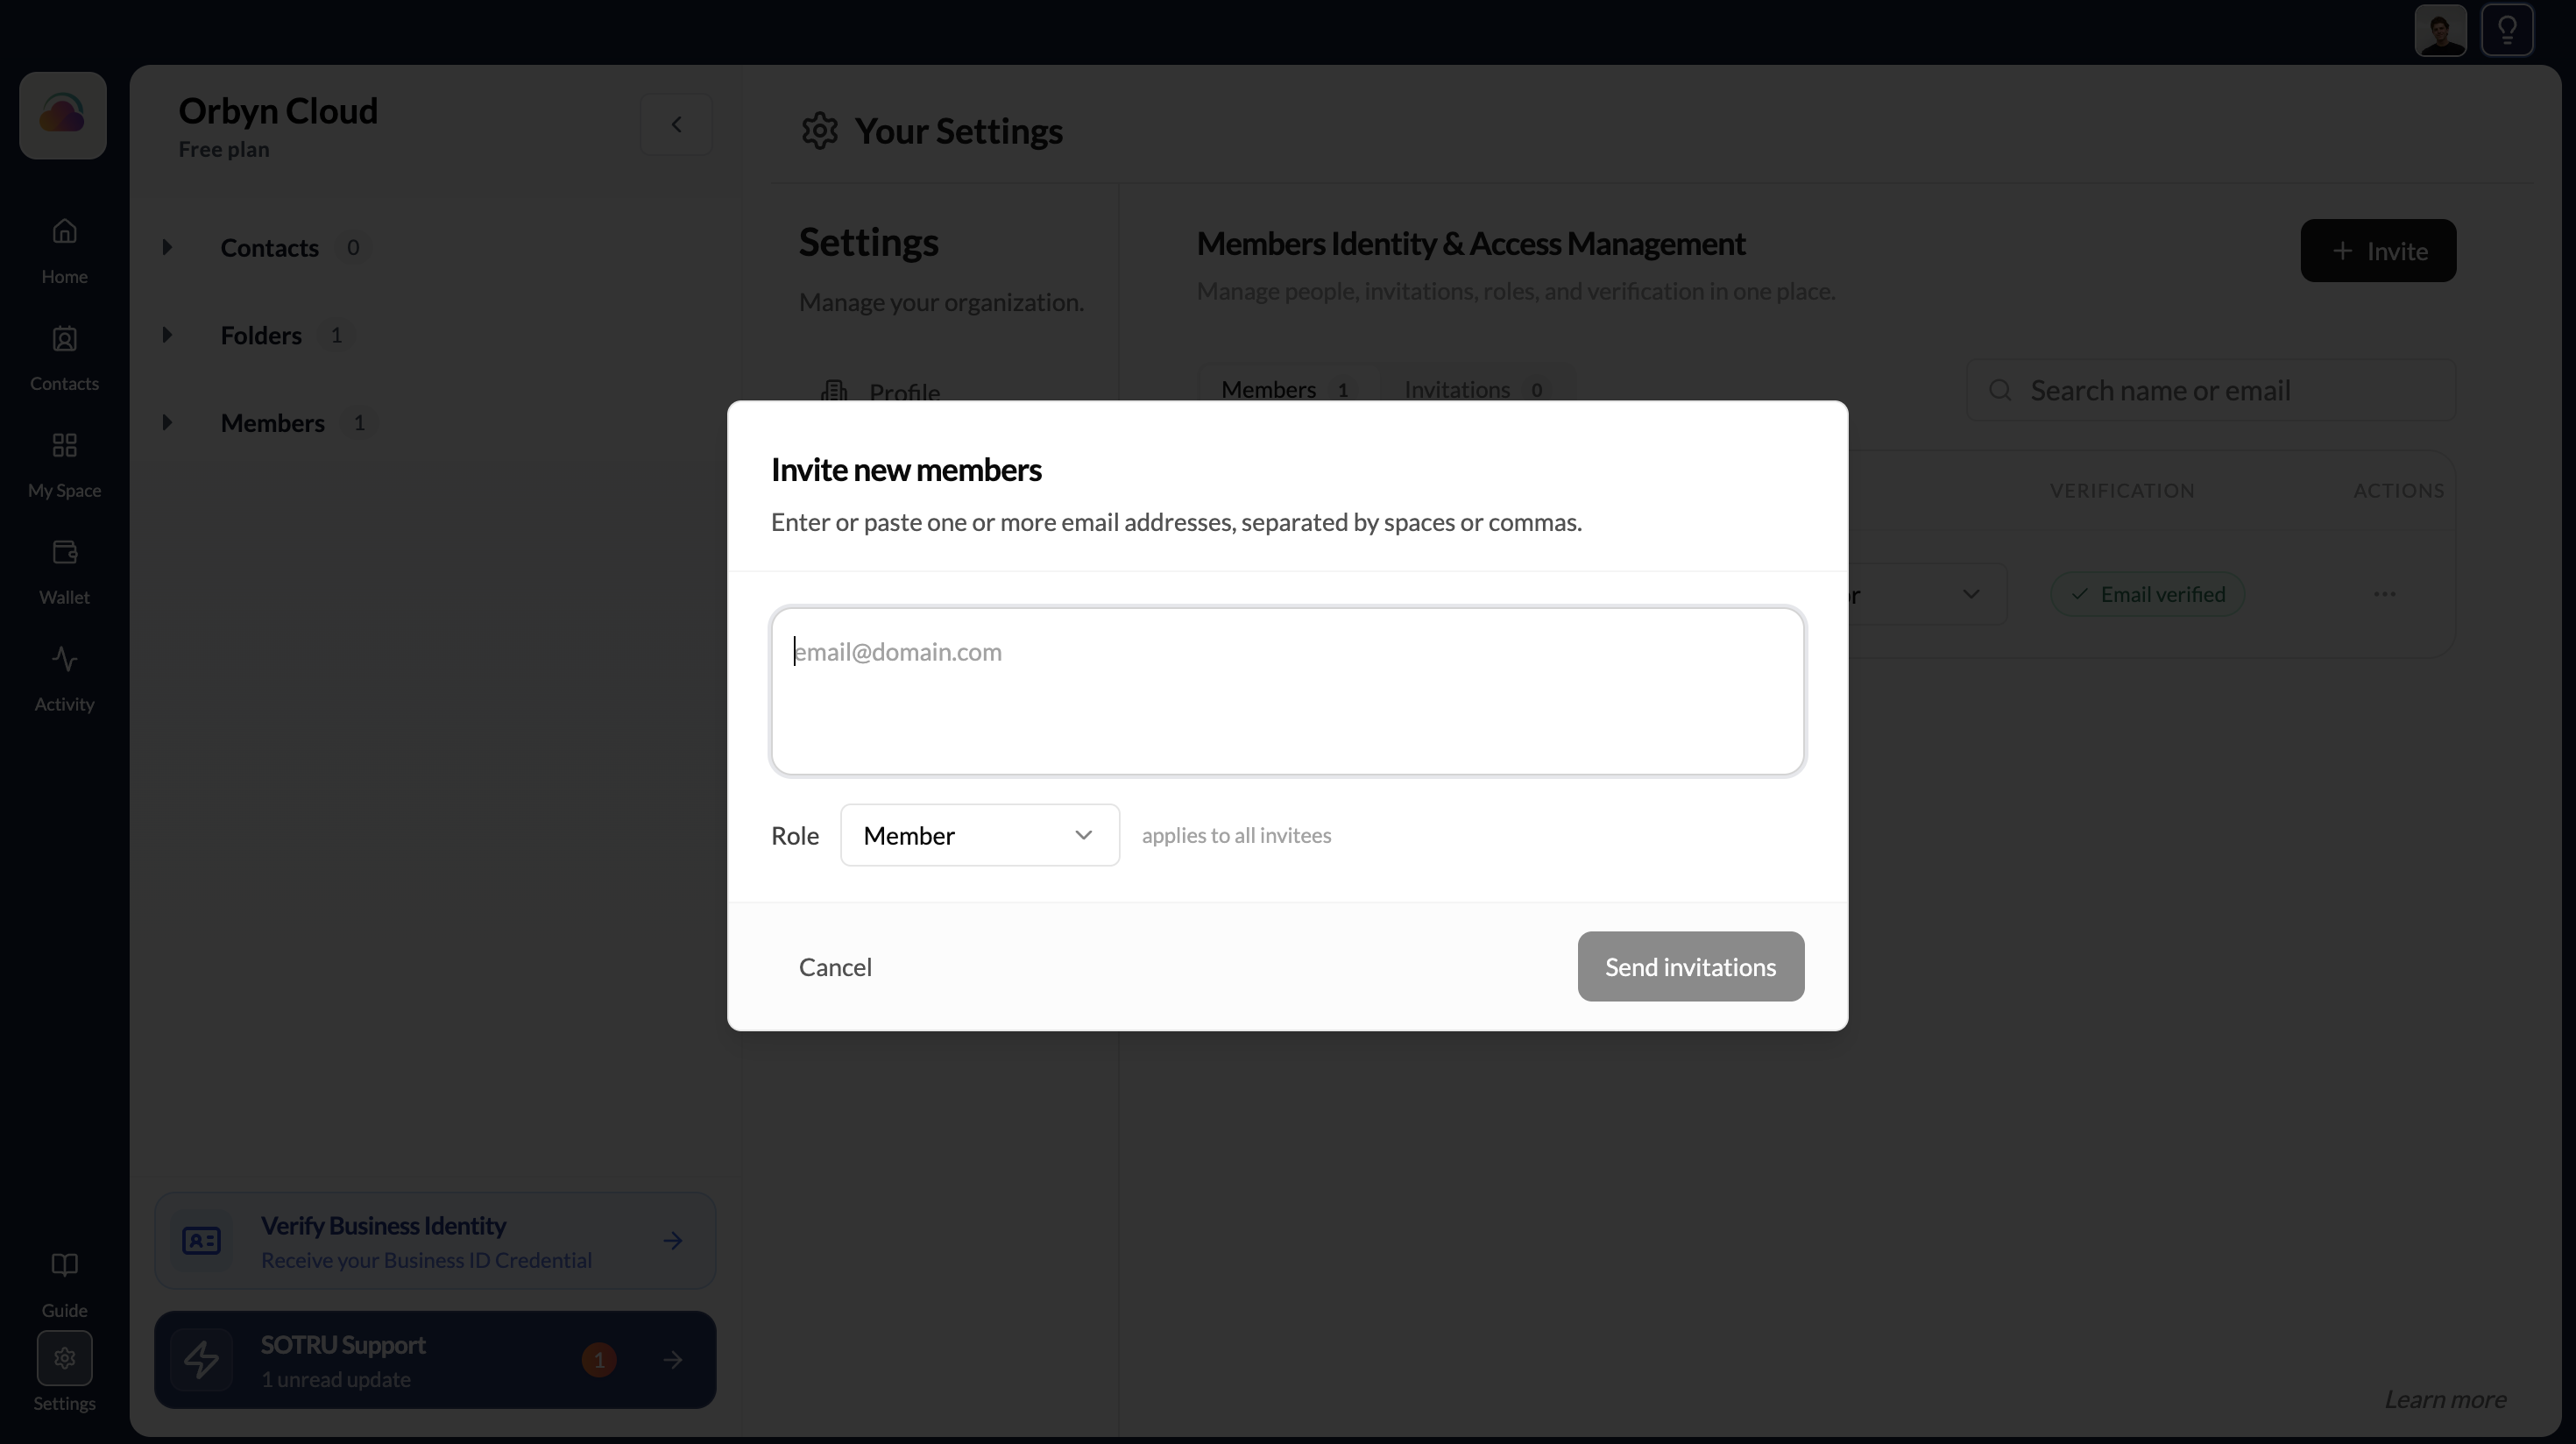The image size is (2576, 1444).
Task: Click the arrow on Verify Business Identity
Action: 673,1241
